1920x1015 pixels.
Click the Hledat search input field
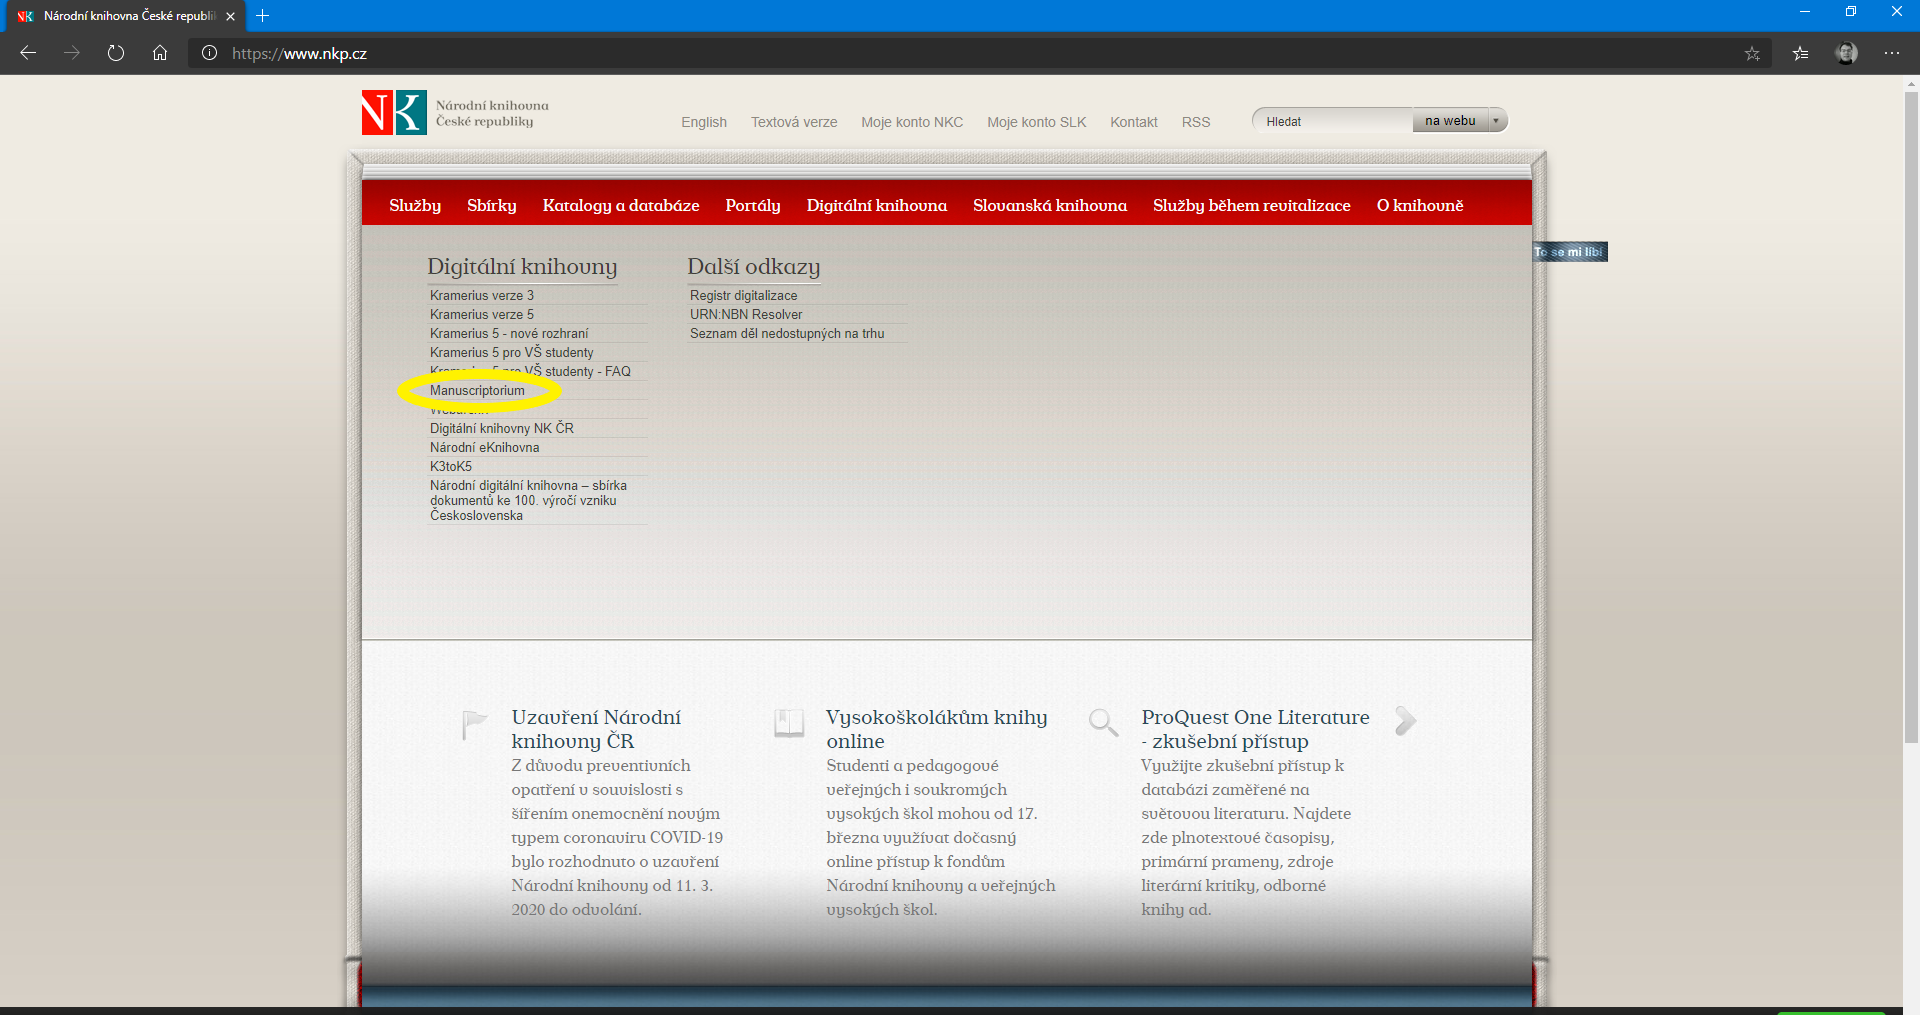[x=1332, y=121]
